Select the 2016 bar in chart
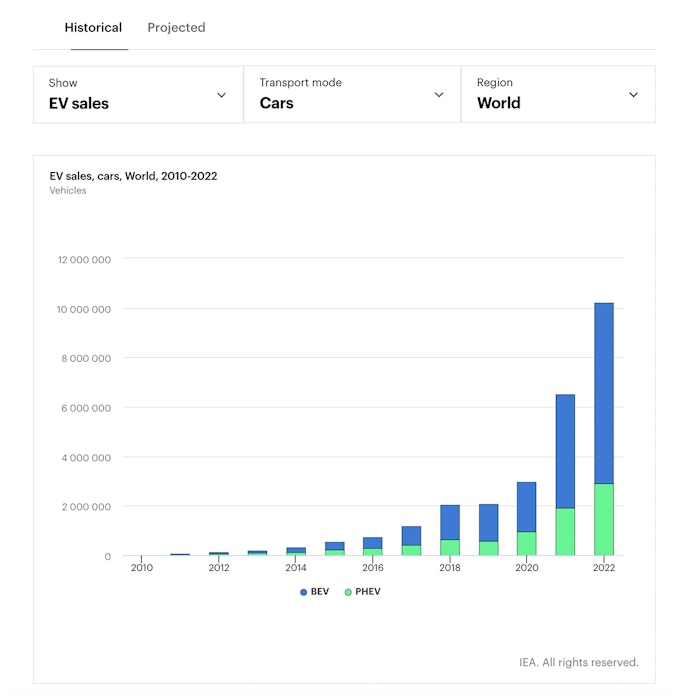This screenshot has height=700, width=700. click(x=373, y=546)
